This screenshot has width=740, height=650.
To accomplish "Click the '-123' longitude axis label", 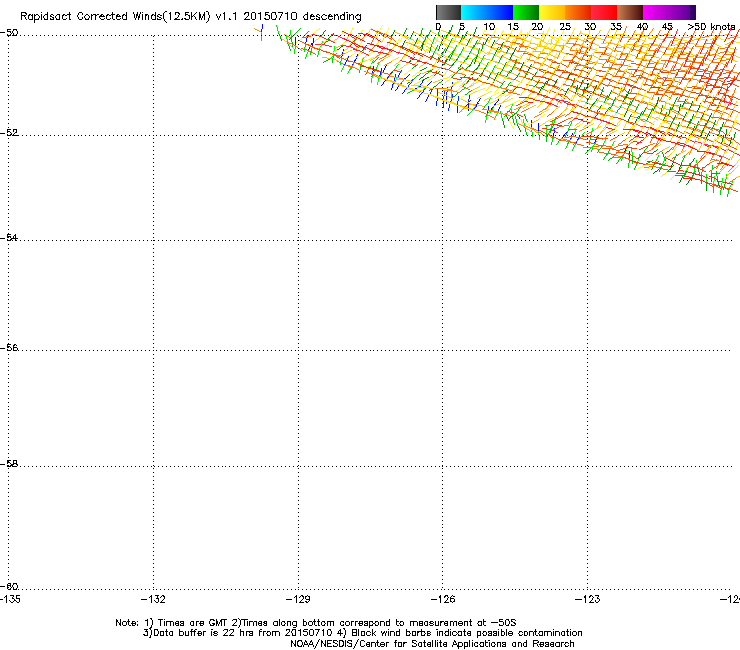I will pos(588,599).
